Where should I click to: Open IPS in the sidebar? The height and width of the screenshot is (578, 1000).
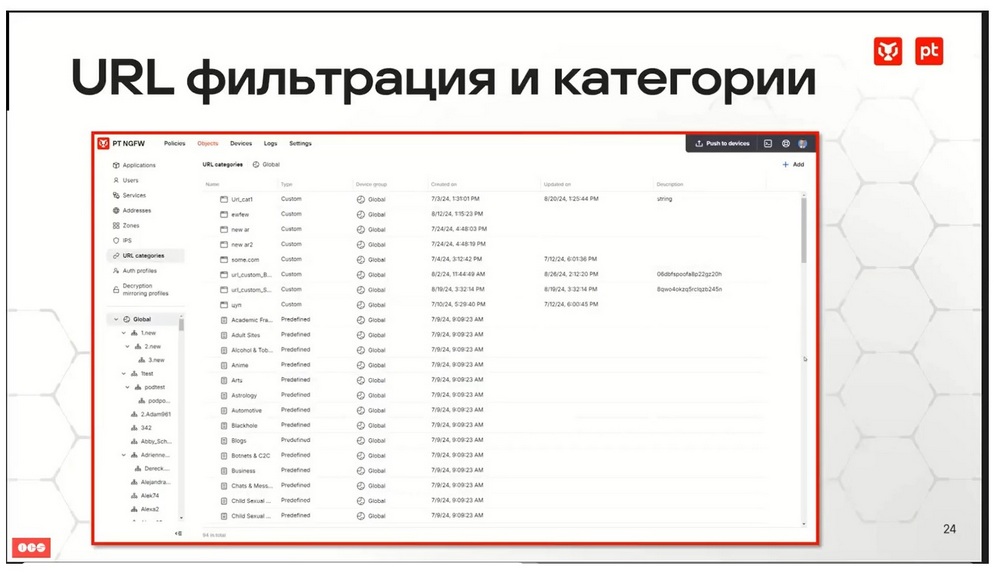tap(122, 241)
